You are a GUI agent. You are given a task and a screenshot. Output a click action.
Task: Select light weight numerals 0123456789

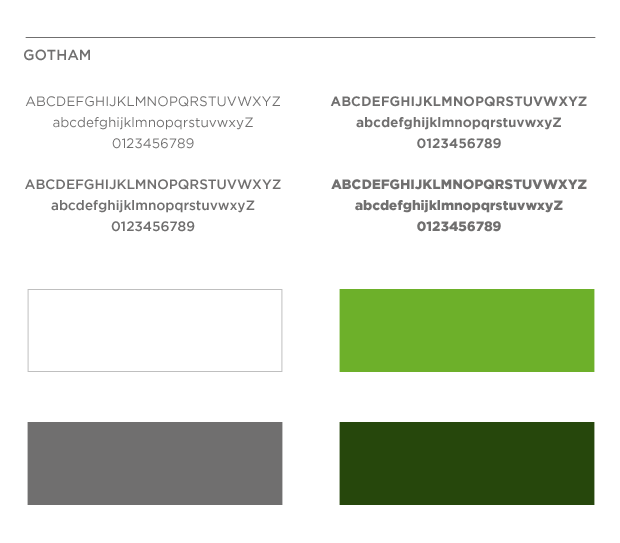153,143
